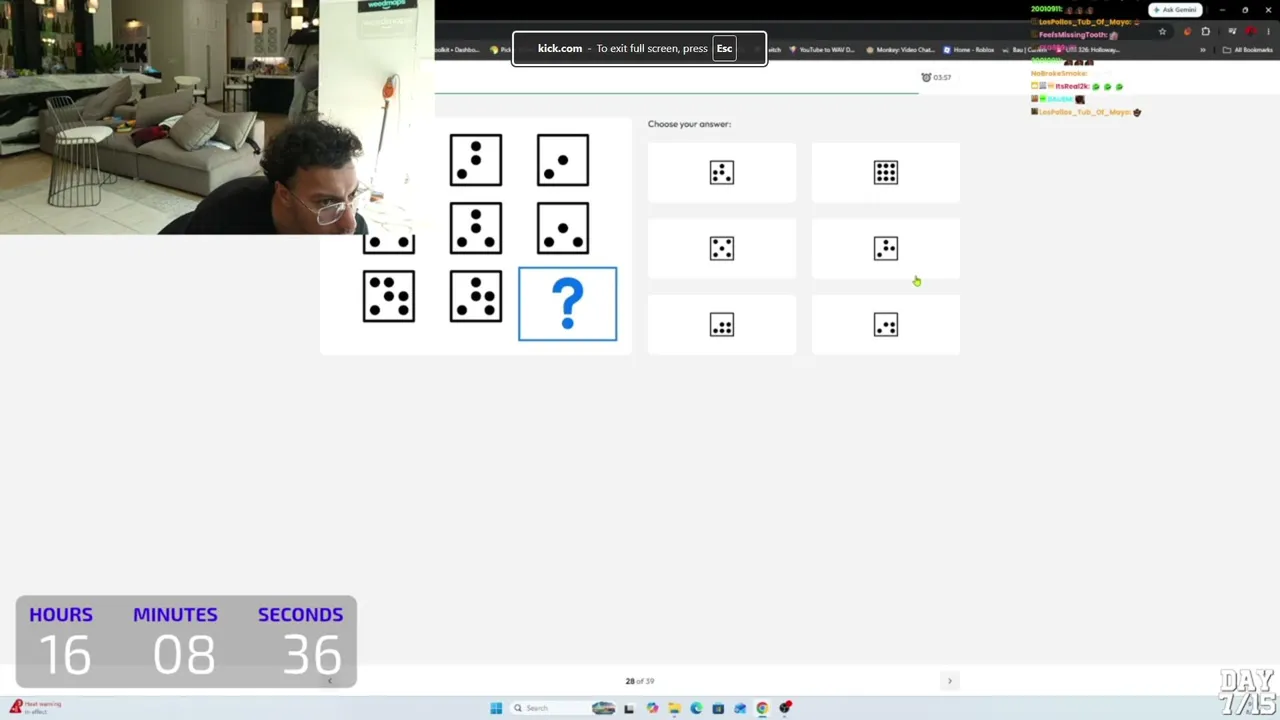The width and height of the screenshot is (1280, 720).
Task: Click the four-dot tile in the puzzle's middle row
Action: (476, 228)
